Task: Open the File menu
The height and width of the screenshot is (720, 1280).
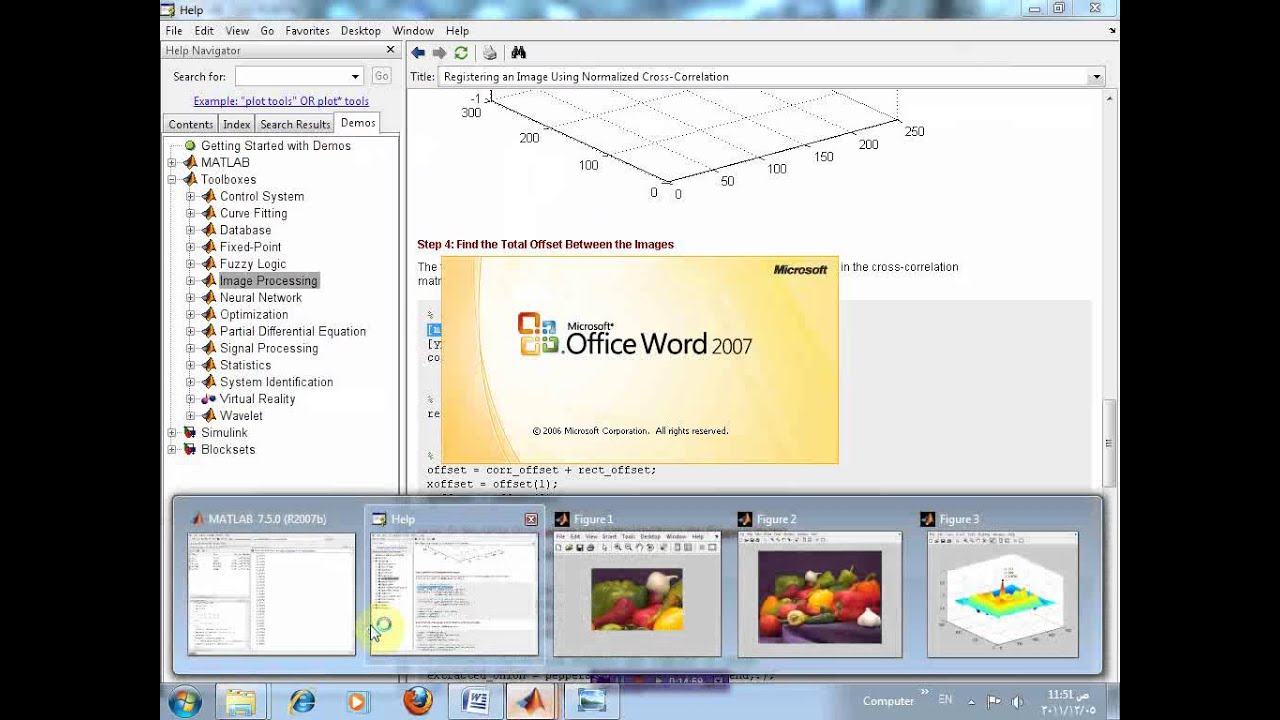Action: [174, 31]
